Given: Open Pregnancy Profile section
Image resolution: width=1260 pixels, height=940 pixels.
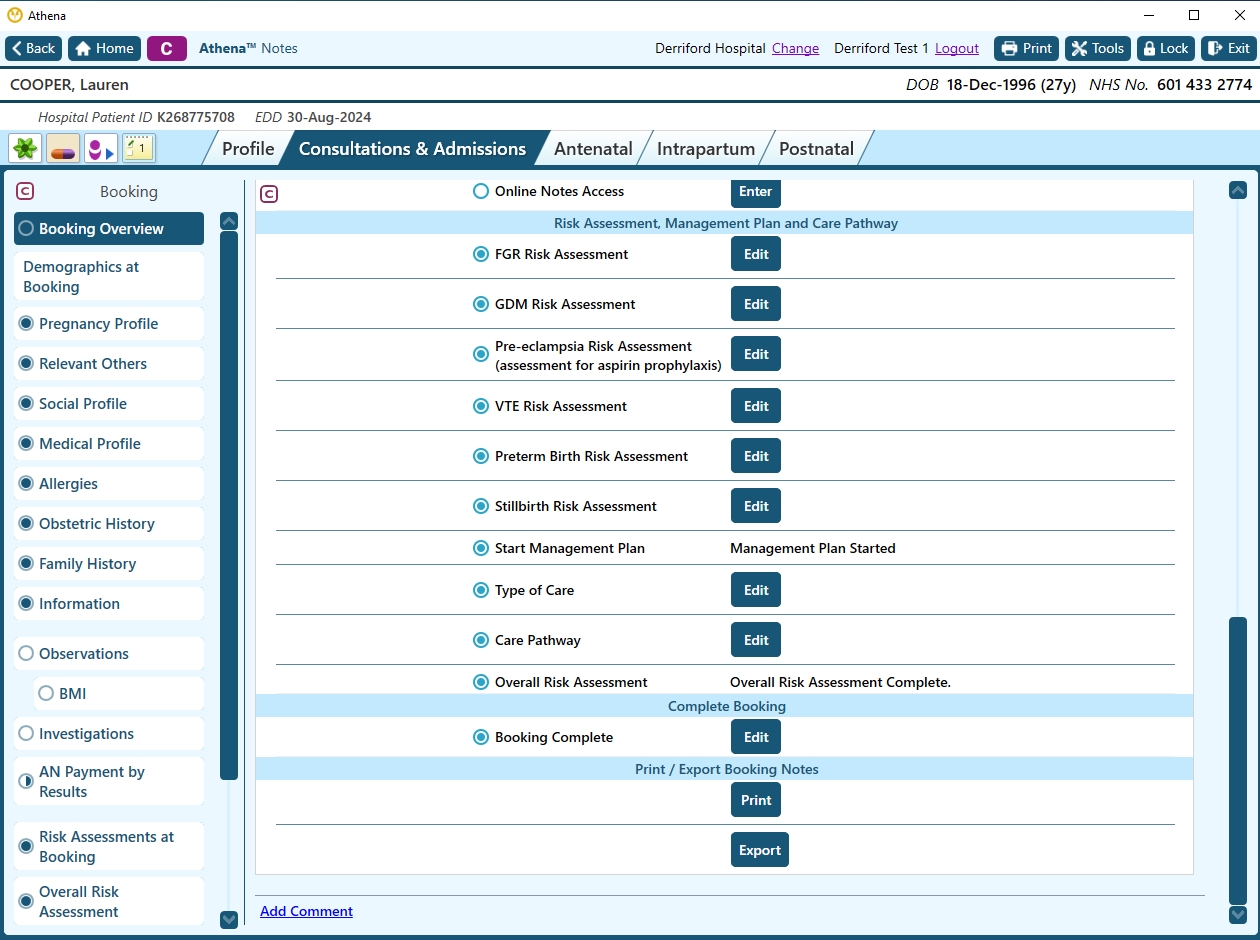Looking at the screenshot, I should (109, 324).
